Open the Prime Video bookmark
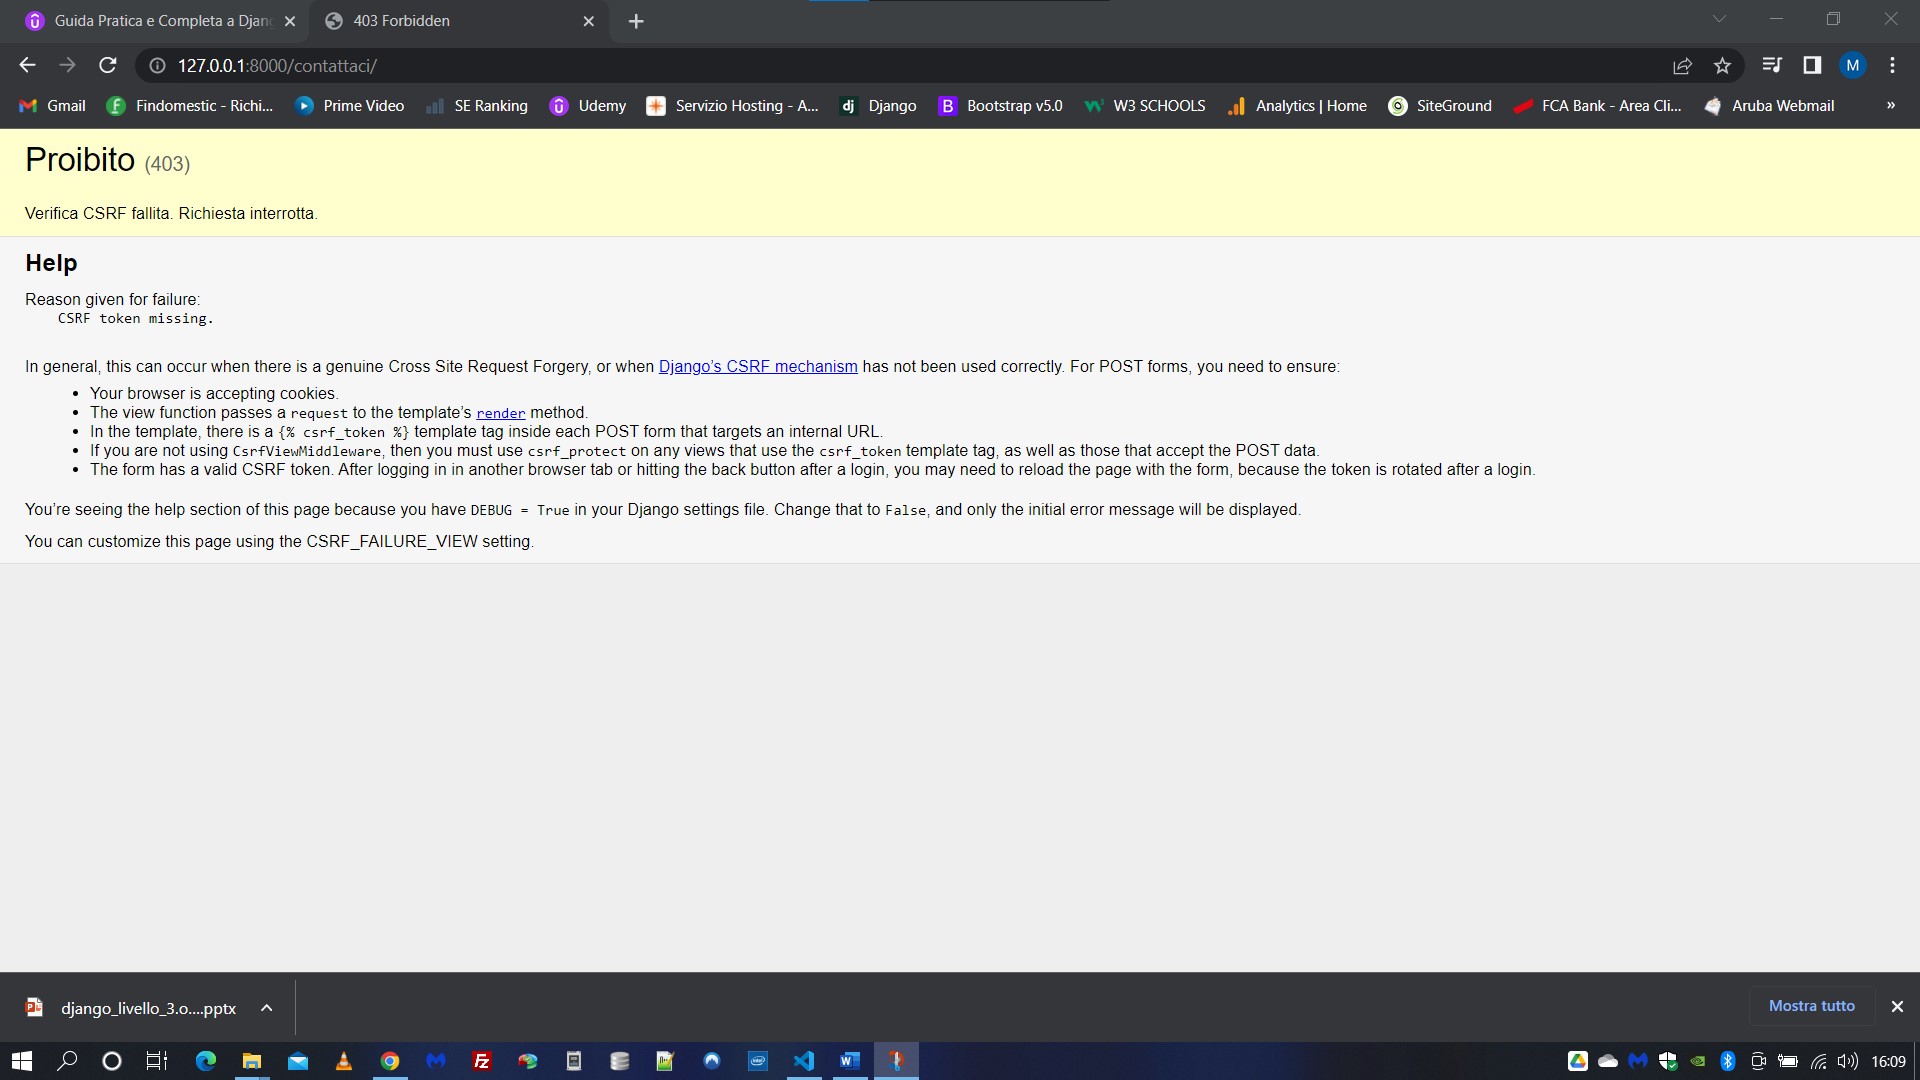Viewport: 1920px width, 1080px height. [x=350, y=106]
